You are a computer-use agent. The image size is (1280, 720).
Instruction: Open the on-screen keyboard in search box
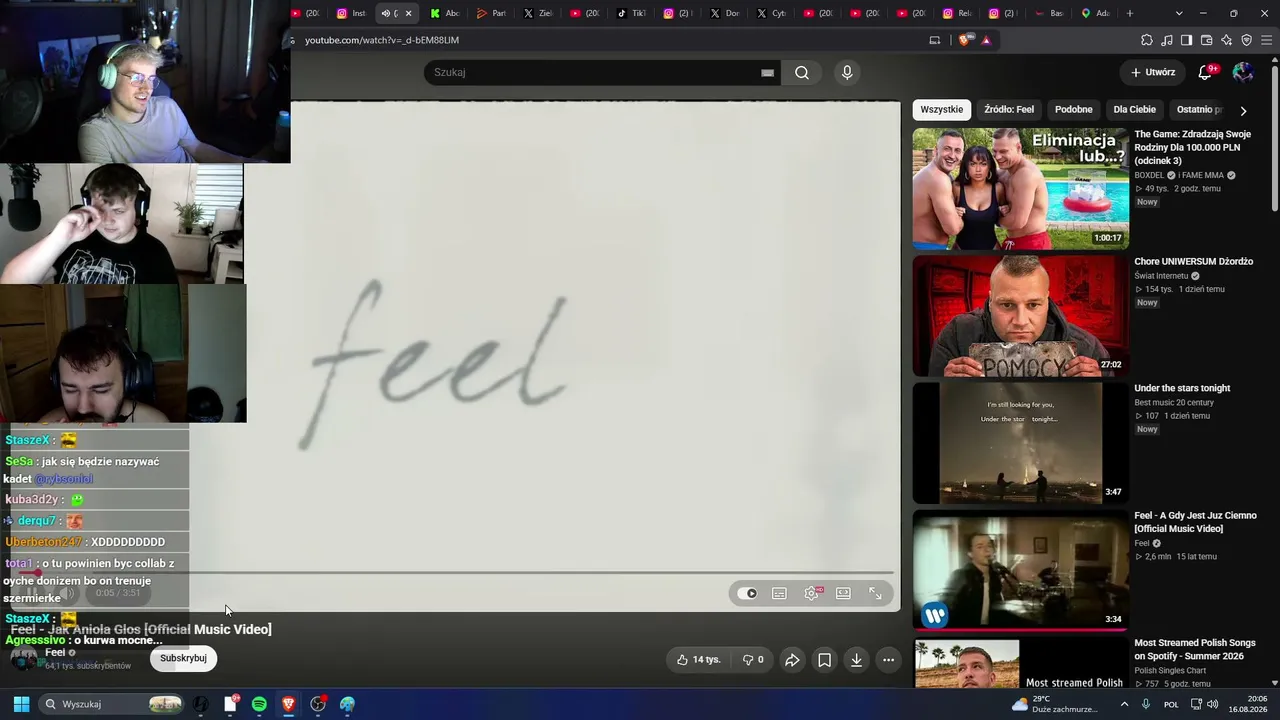(x=767, y=72)
